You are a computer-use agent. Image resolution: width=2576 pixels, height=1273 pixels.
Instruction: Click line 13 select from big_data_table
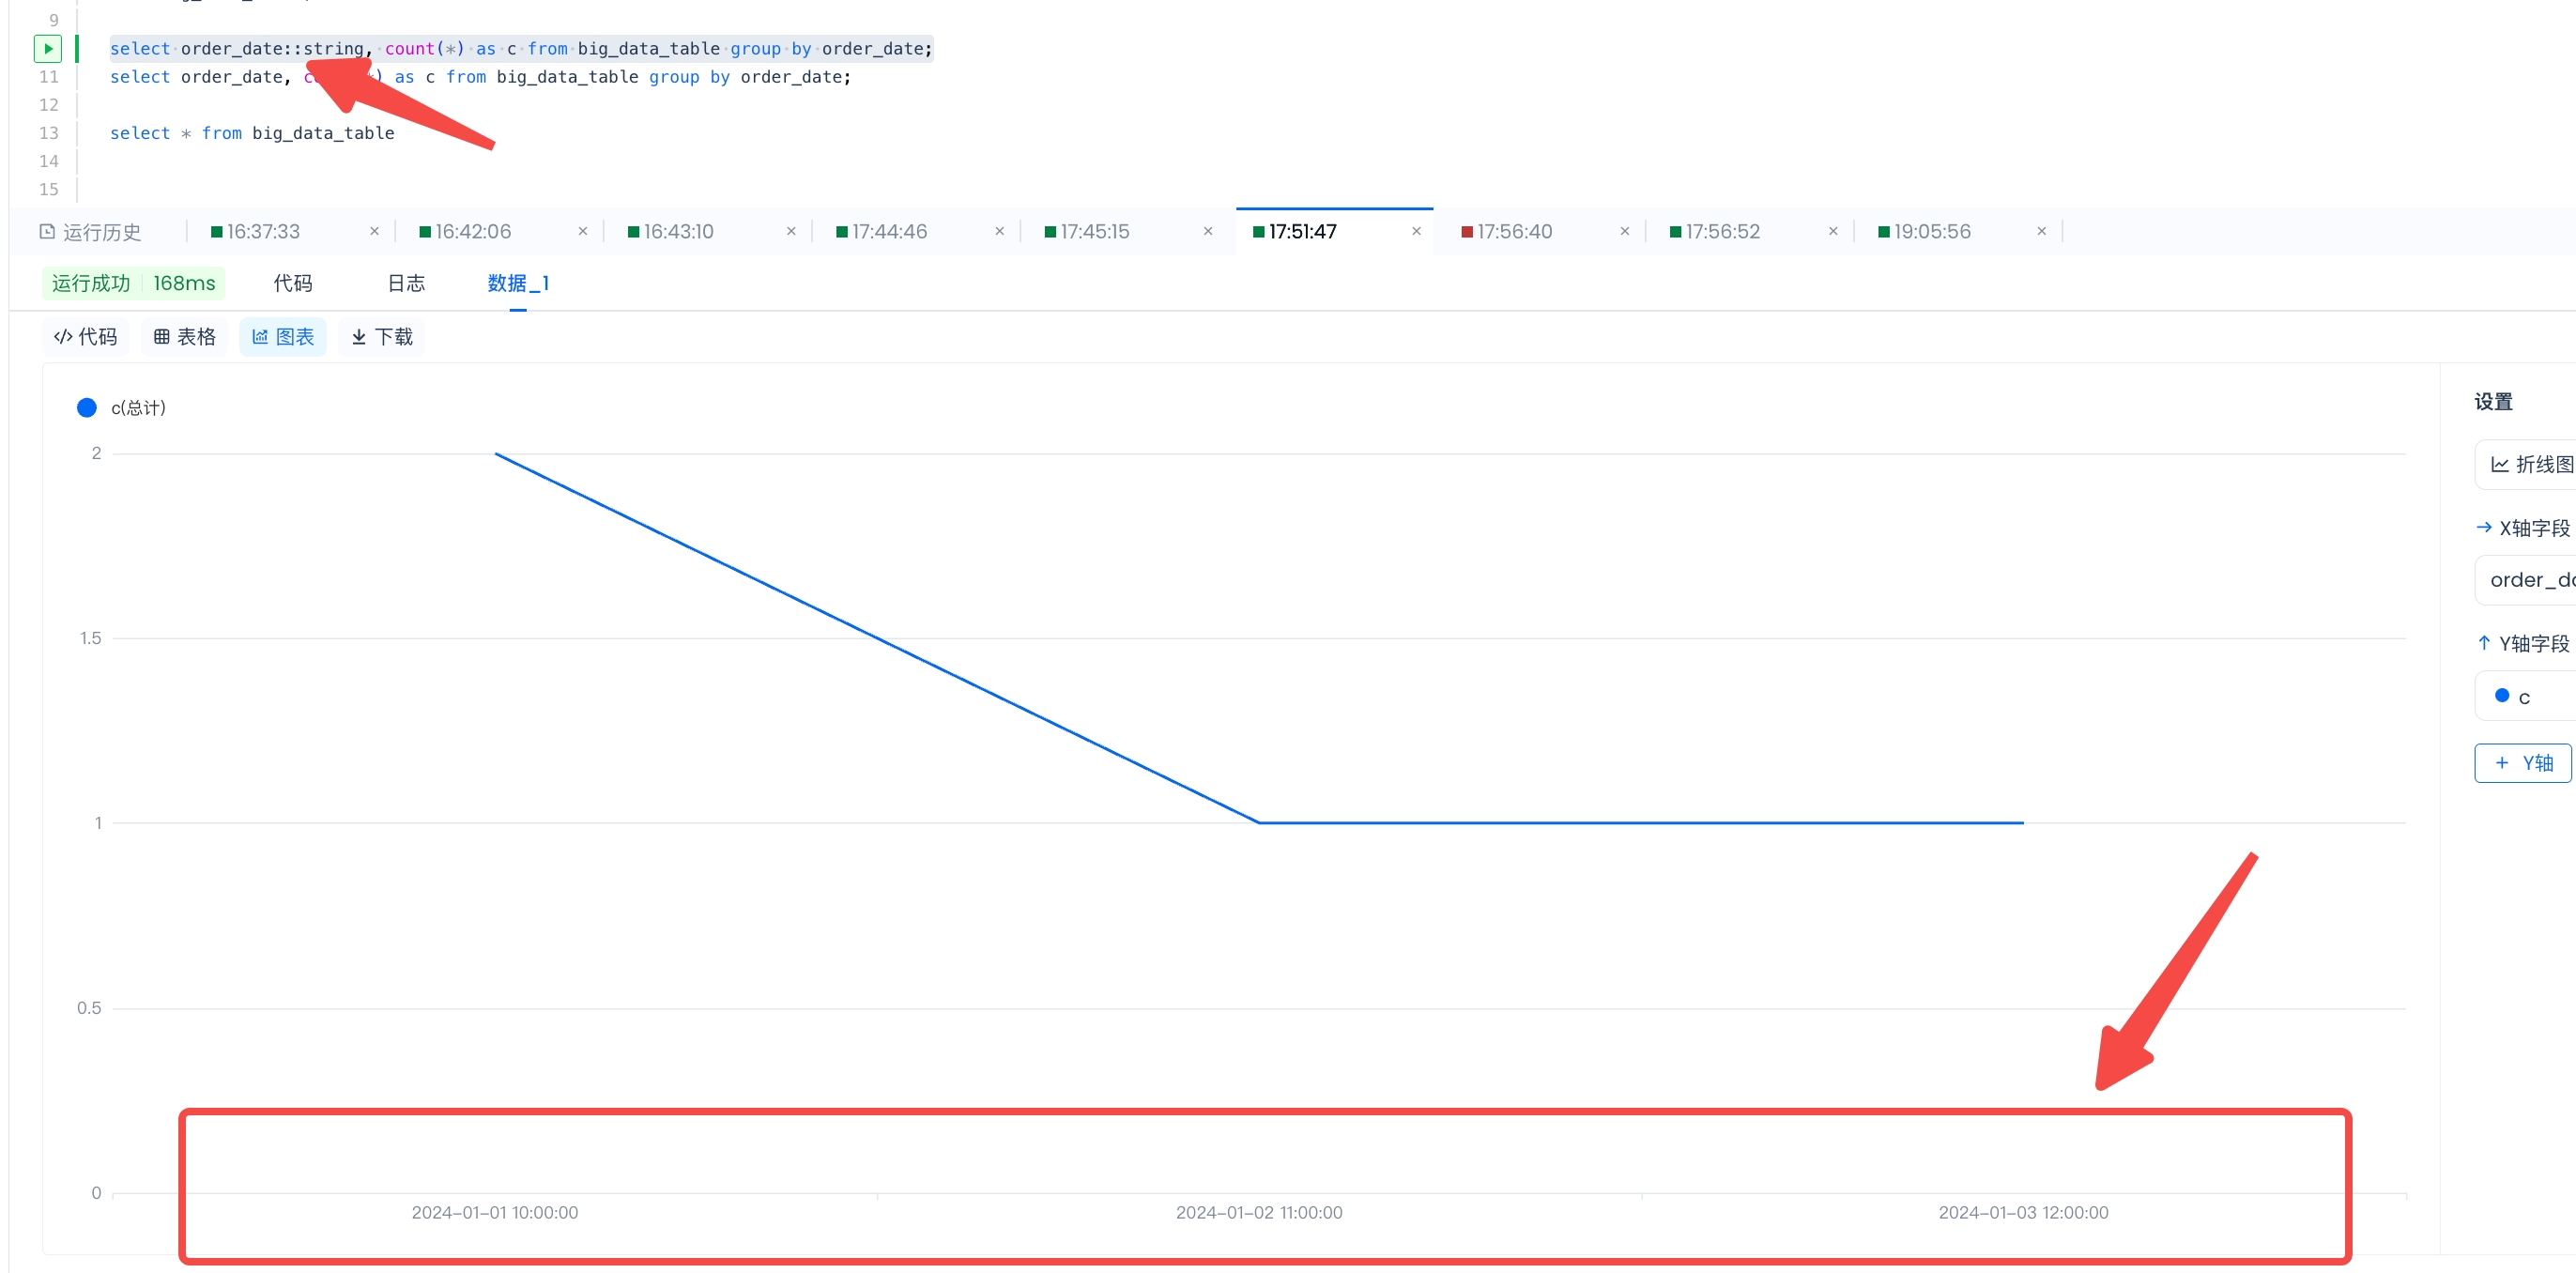[x=252, y=133]
